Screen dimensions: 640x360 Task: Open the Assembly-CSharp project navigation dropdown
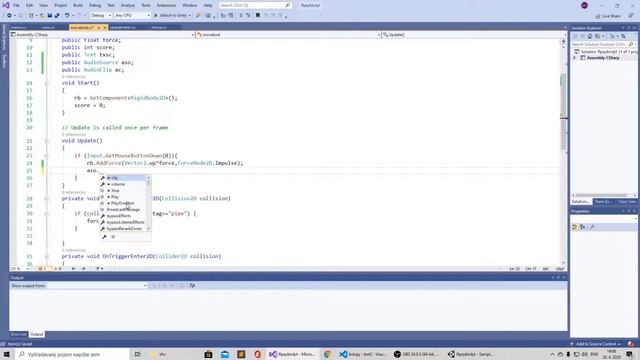102,35
